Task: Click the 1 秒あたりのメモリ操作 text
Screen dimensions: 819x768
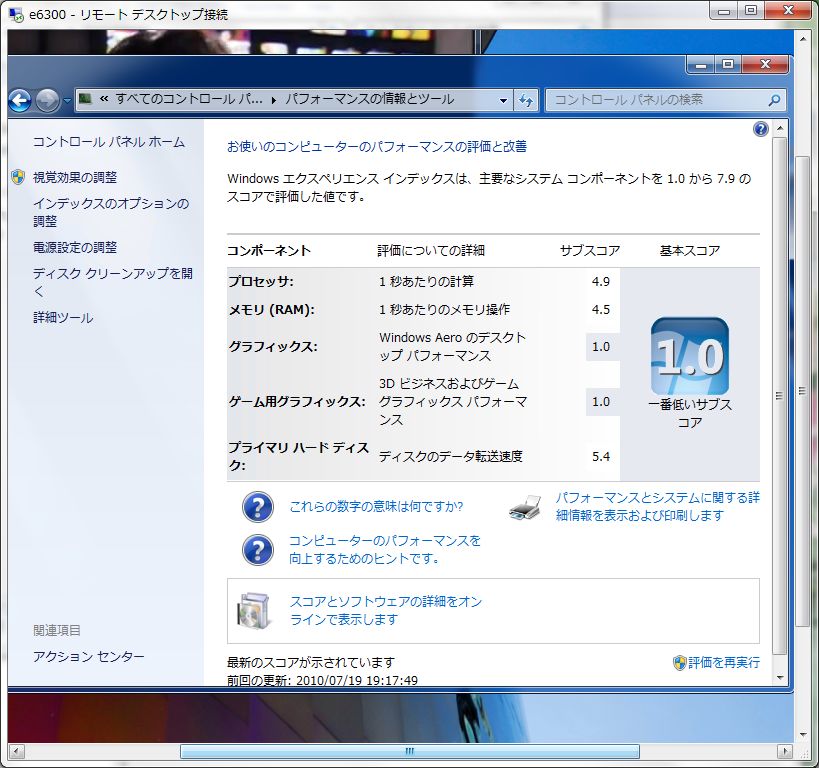Action: (x=444, y=310)
